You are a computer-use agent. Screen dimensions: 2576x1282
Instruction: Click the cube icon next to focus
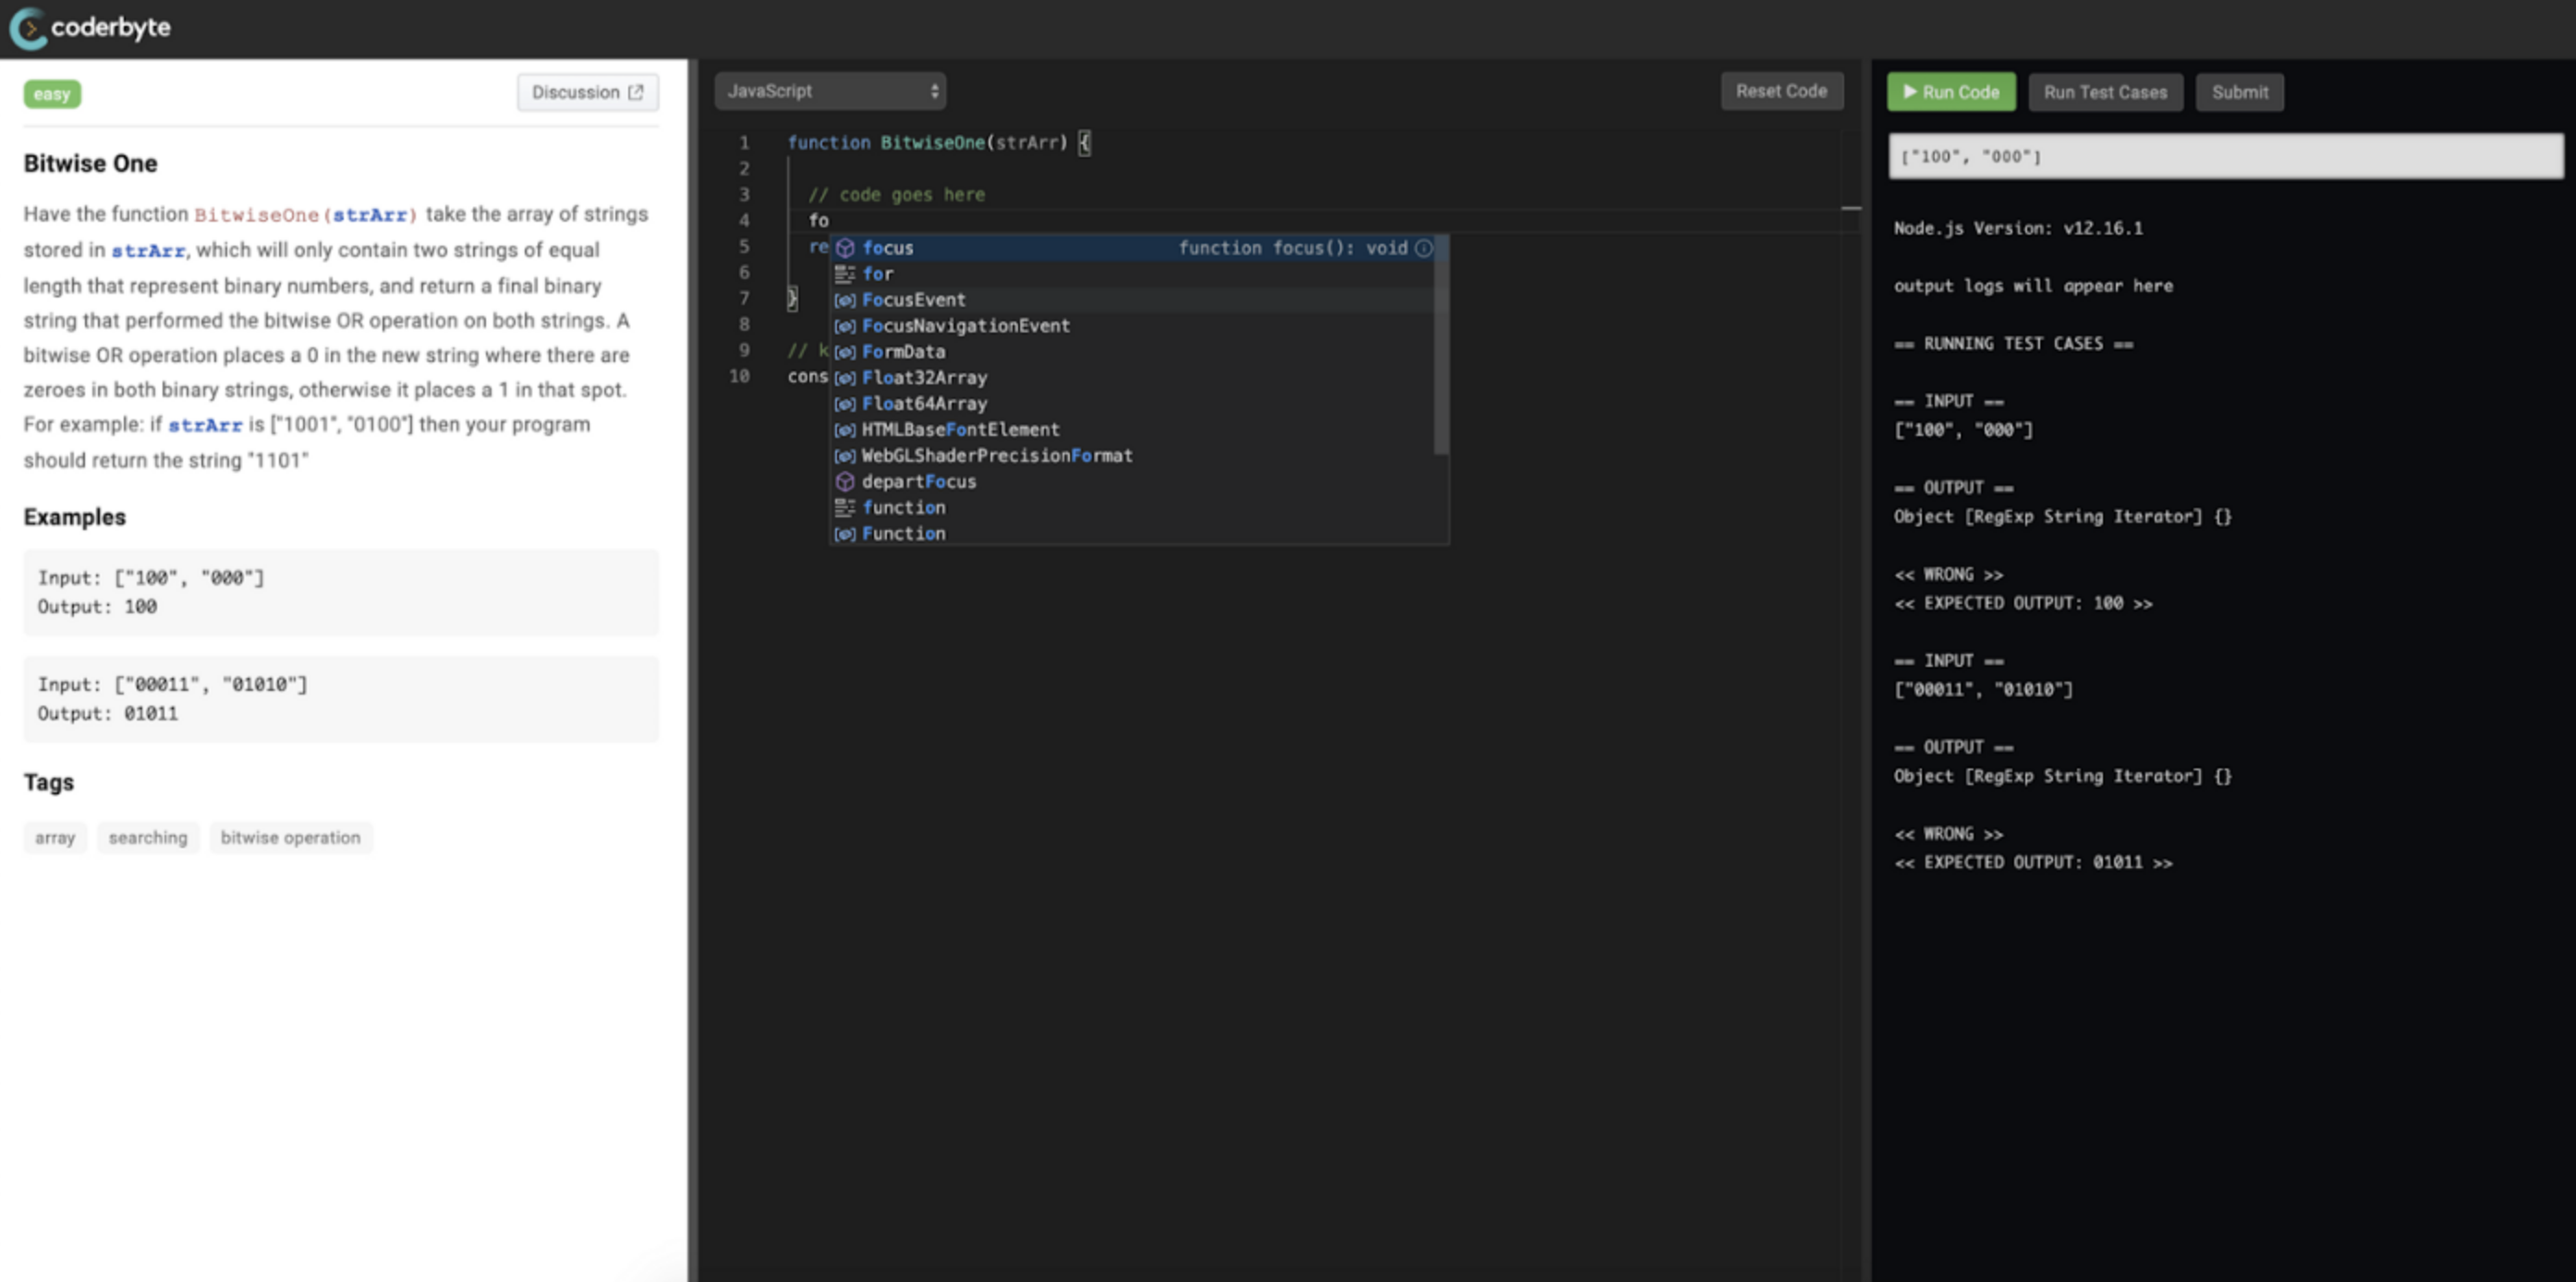[845, 248]
